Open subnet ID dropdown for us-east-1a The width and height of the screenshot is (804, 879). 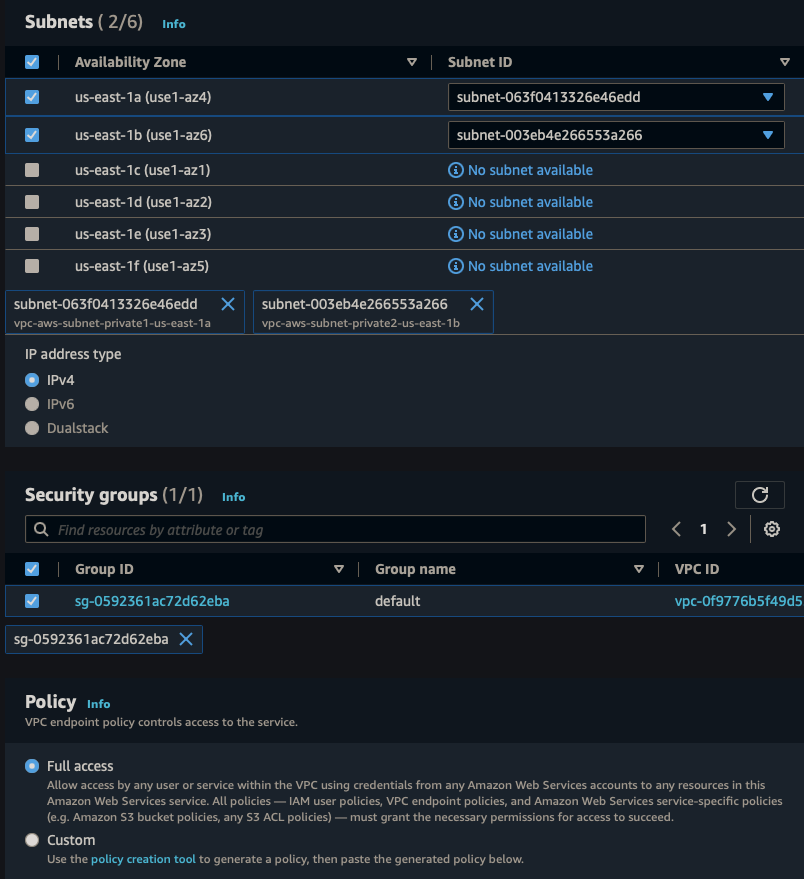coord(769,97)
